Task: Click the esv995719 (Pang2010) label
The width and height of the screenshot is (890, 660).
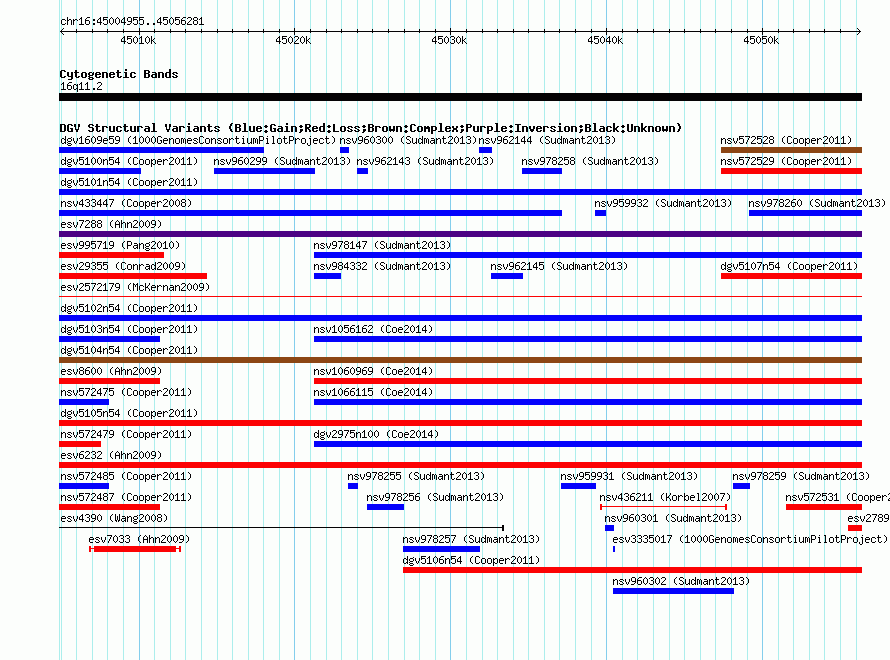Action: coord(120,245)
